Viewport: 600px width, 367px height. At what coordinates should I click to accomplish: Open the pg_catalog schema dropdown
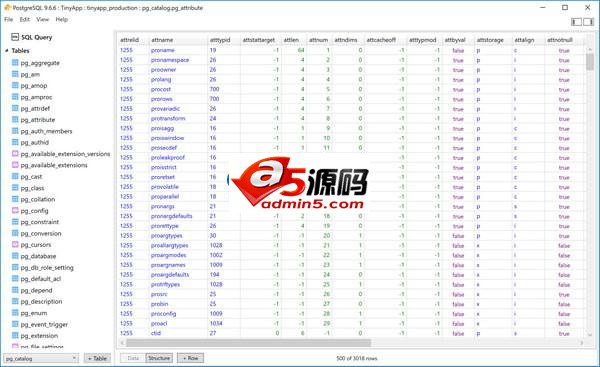pos(41,358)
